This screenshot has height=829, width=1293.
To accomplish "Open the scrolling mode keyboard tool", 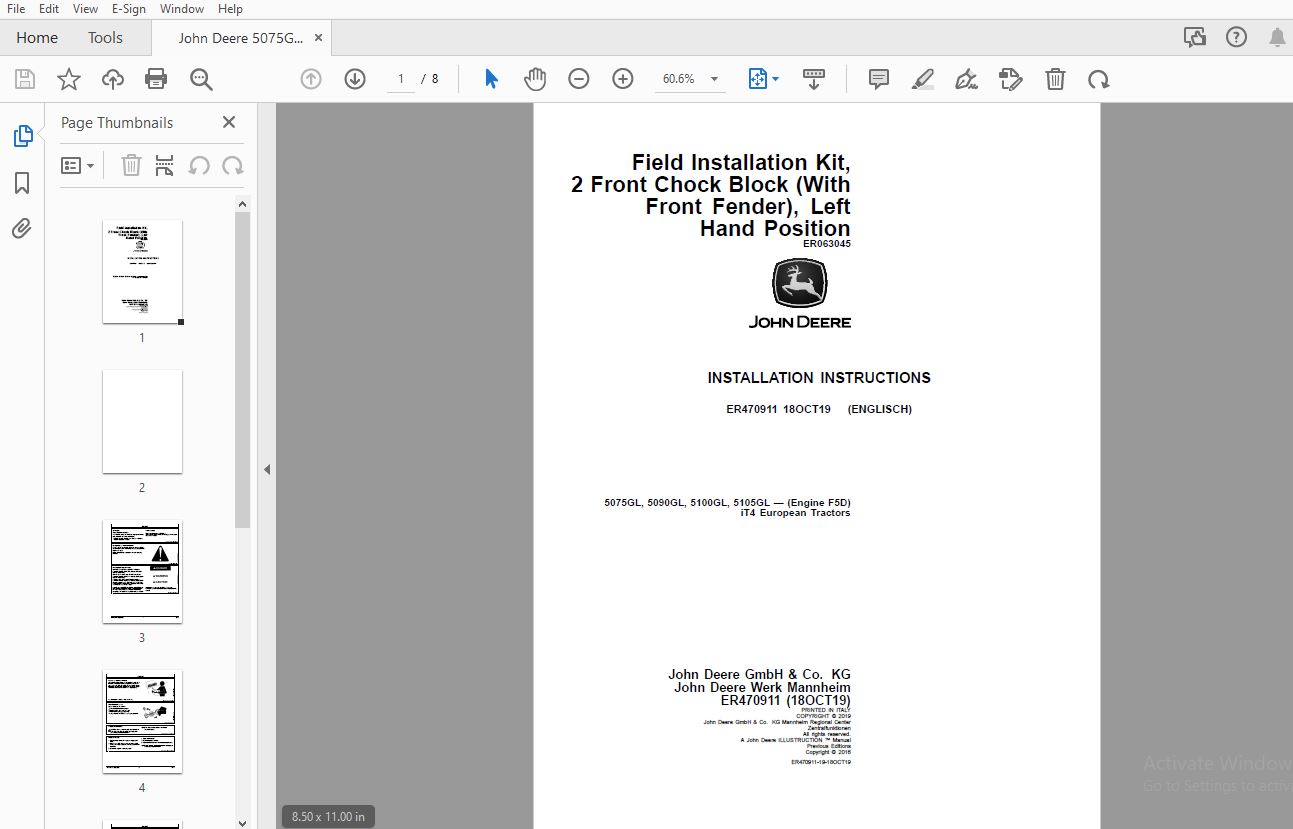I will tap(814, 79).
